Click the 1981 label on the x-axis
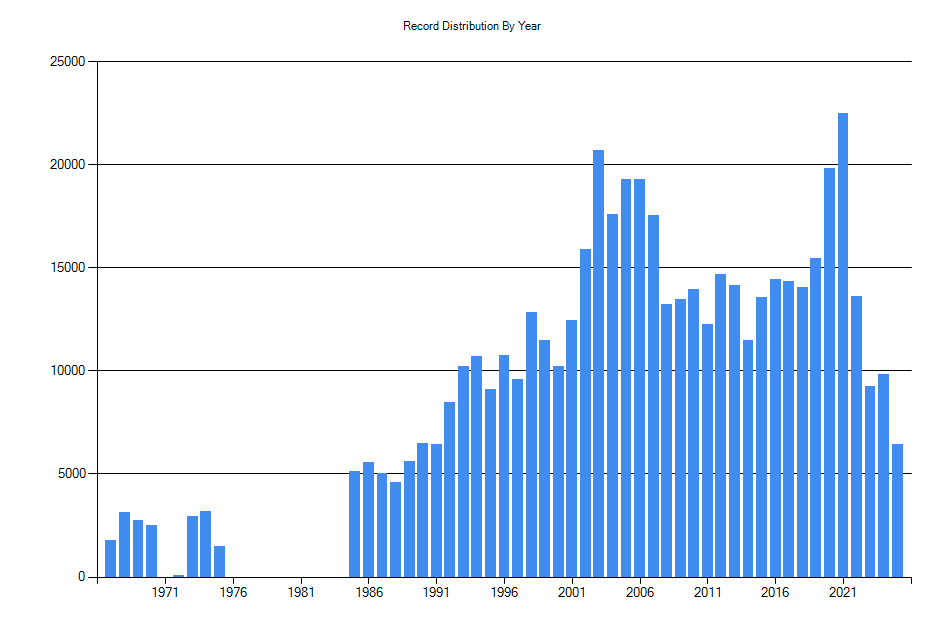 (x=301, y=592)
